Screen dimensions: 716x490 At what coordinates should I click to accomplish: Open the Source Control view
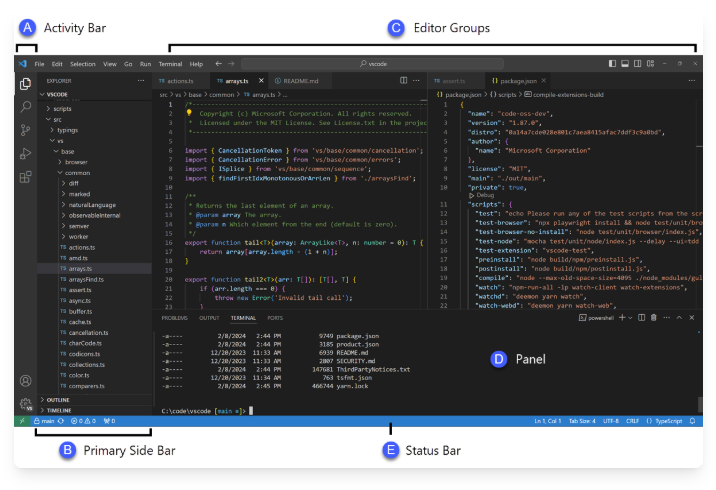pyautogui.click(x=26, y=131)
